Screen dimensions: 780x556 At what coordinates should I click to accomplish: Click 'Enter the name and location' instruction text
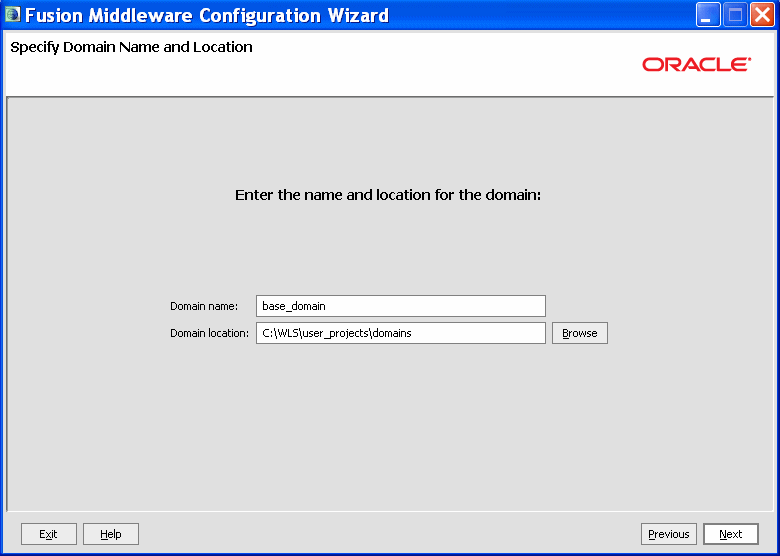(x=388, y=195)
